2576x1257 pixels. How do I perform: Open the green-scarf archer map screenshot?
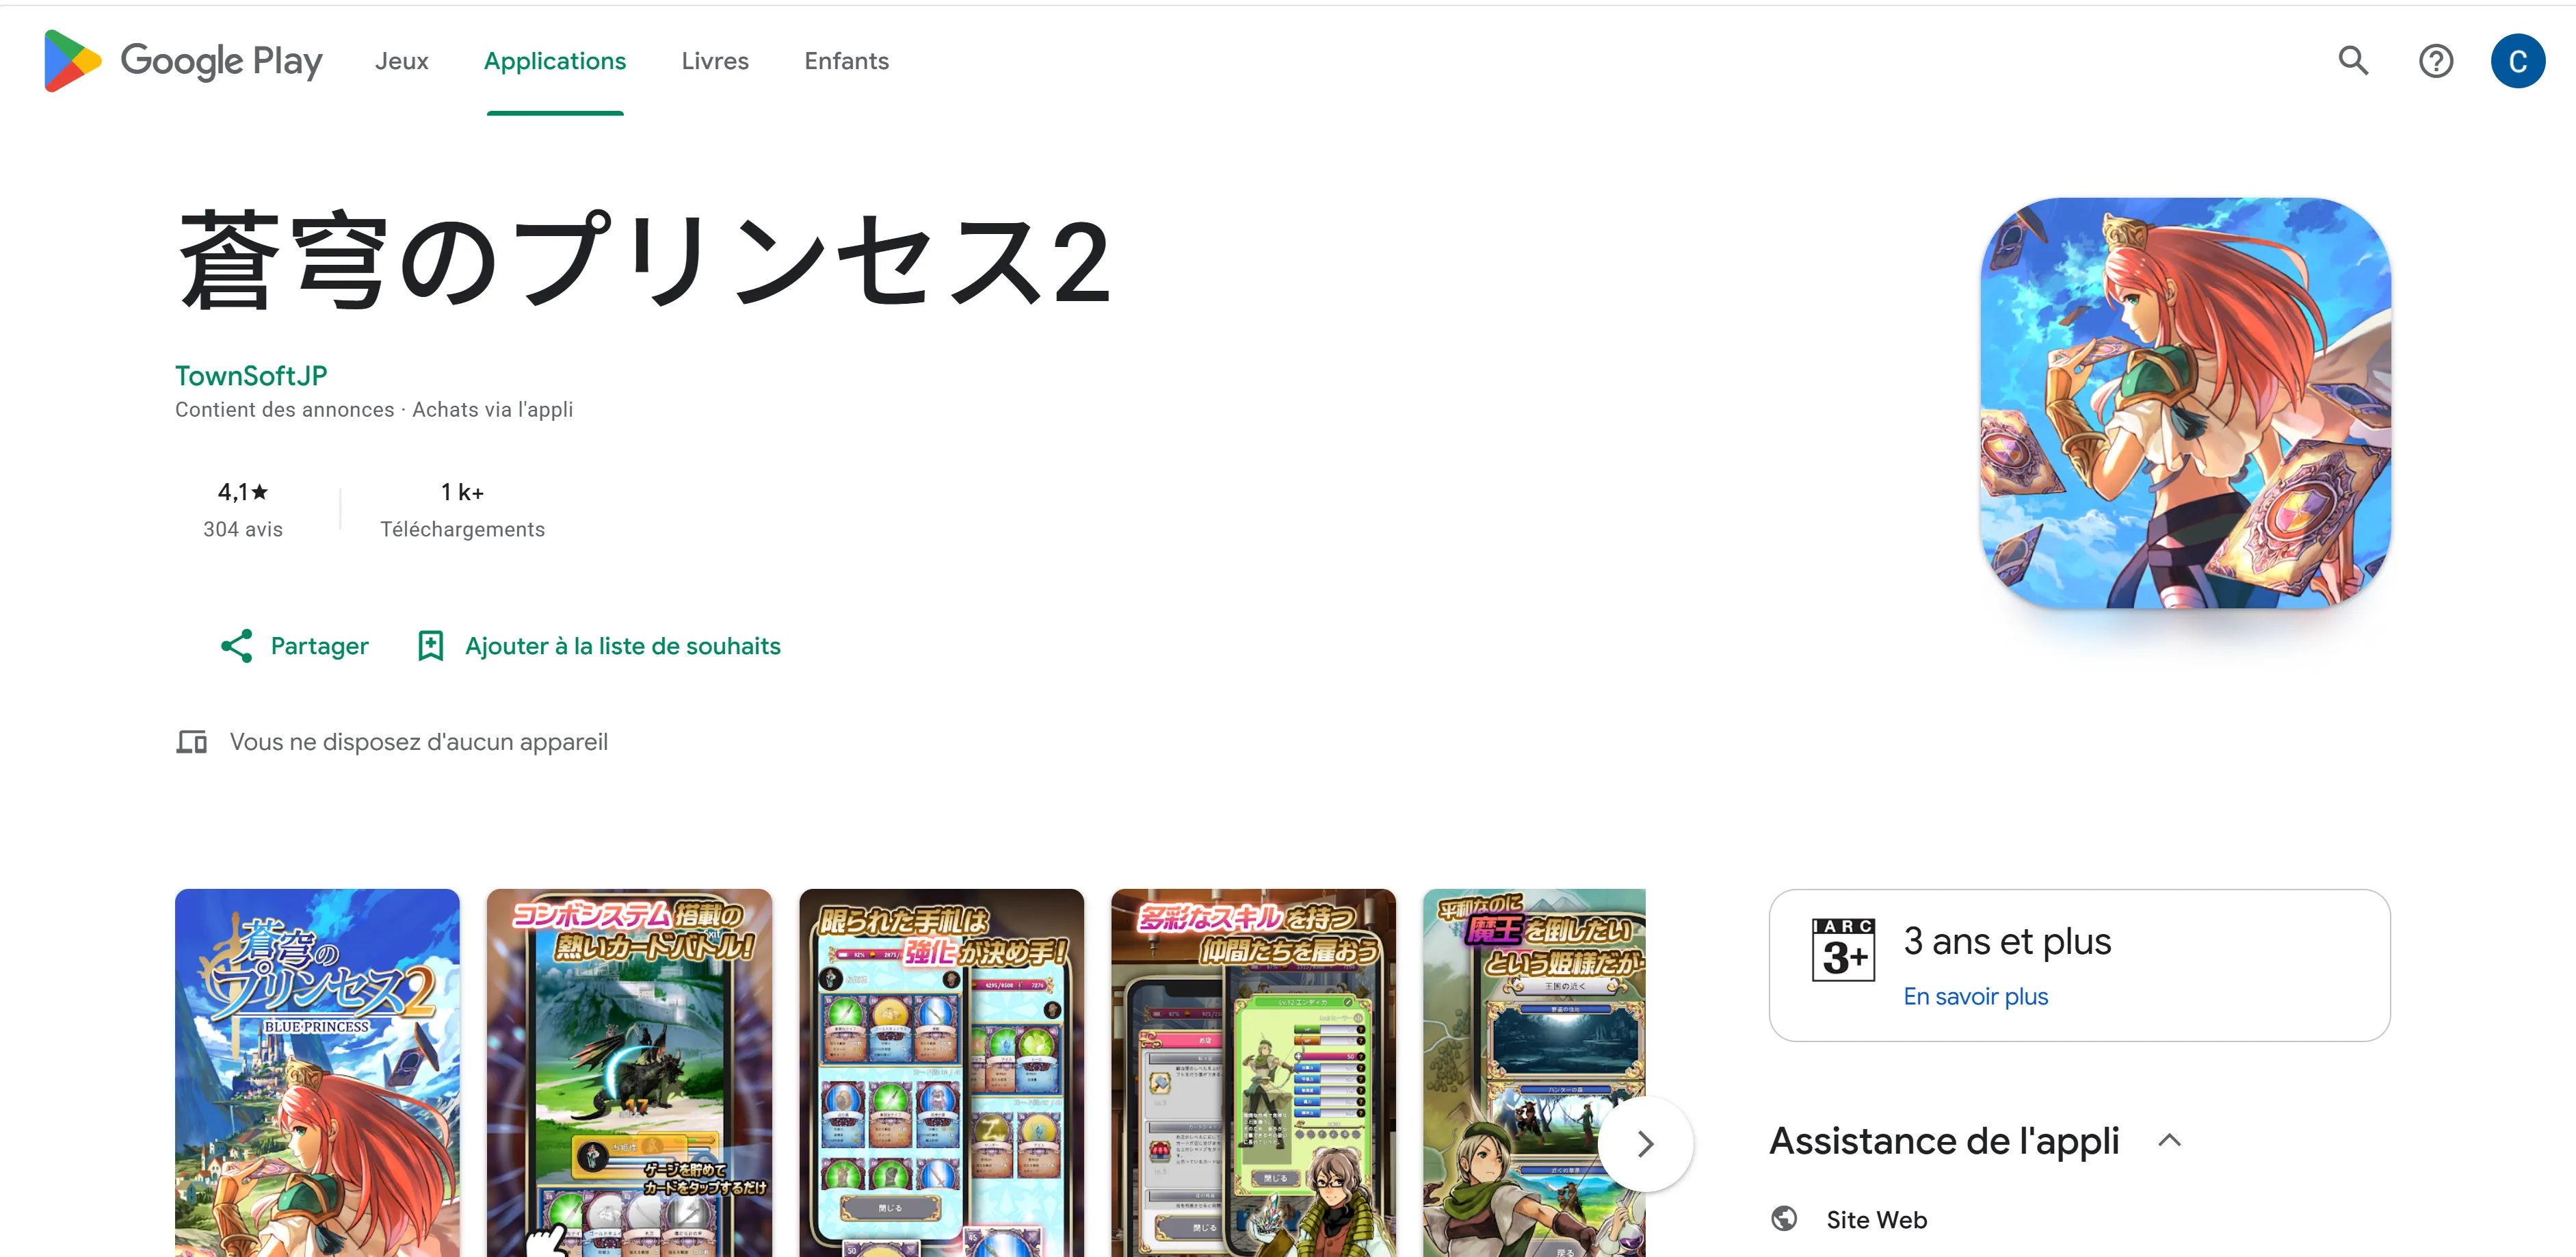pyautogui.click(x=1534, y=1073)
